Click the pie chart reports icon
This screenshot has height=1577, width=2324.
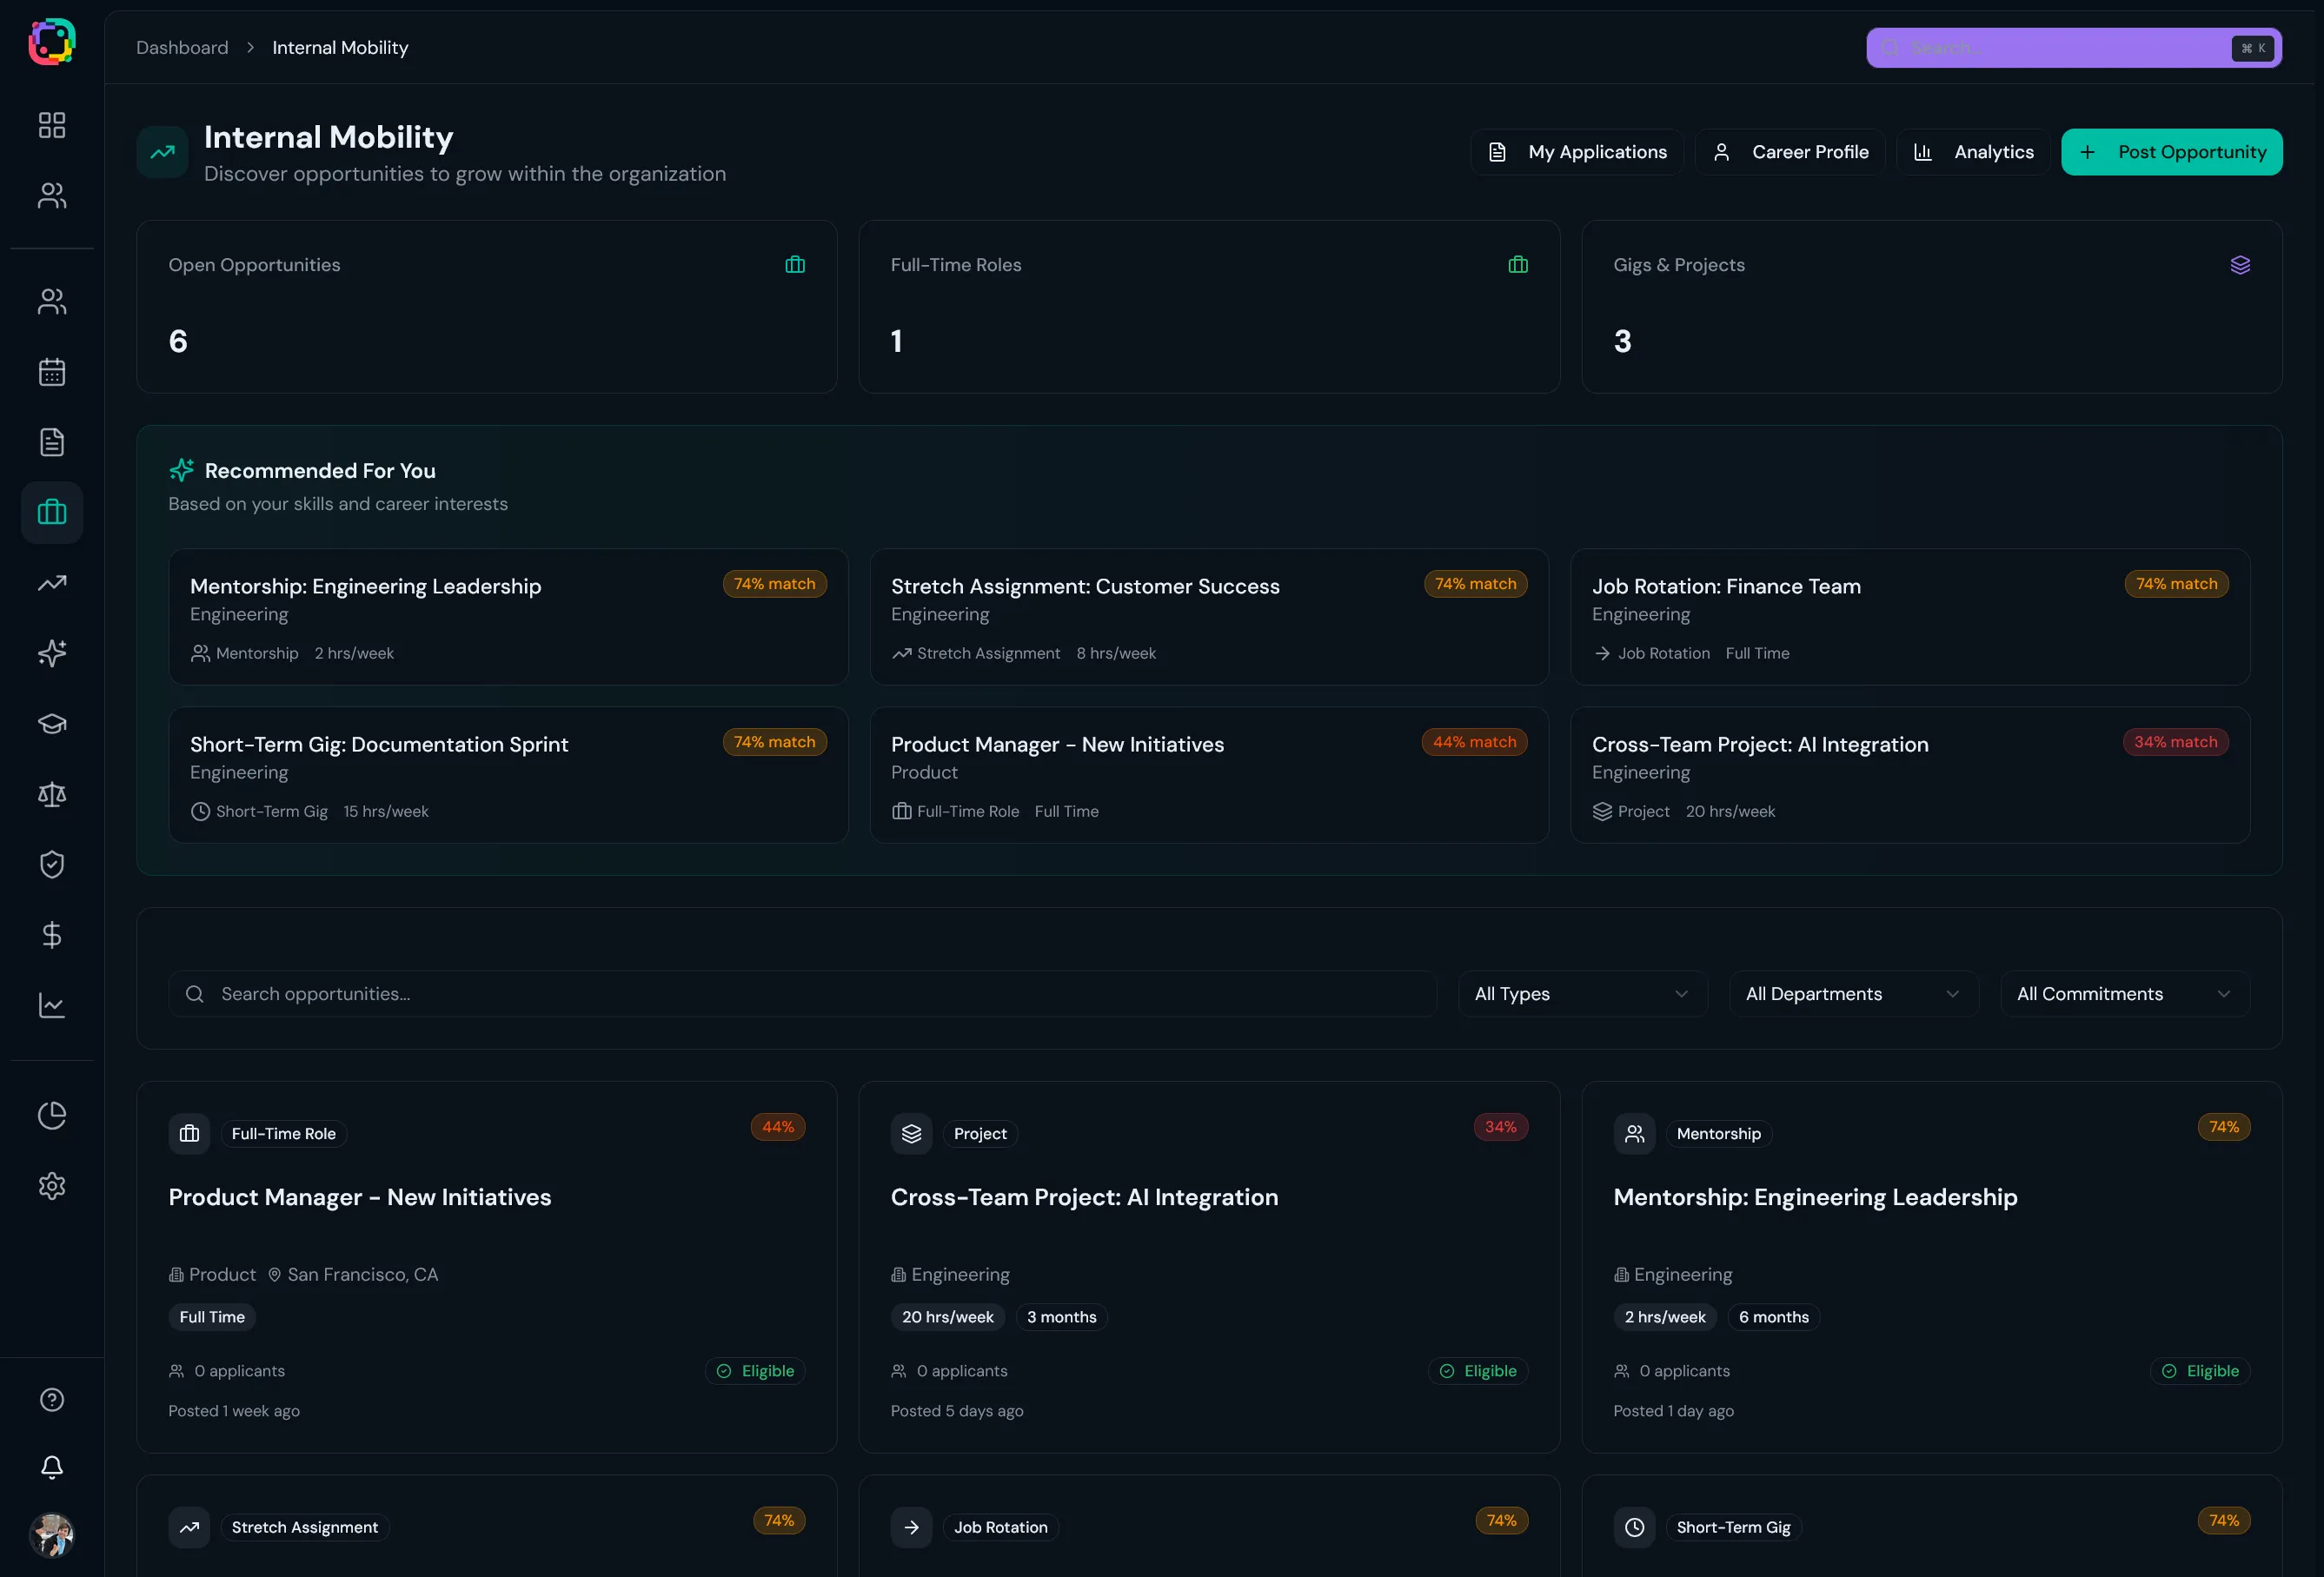[52, 1115]
